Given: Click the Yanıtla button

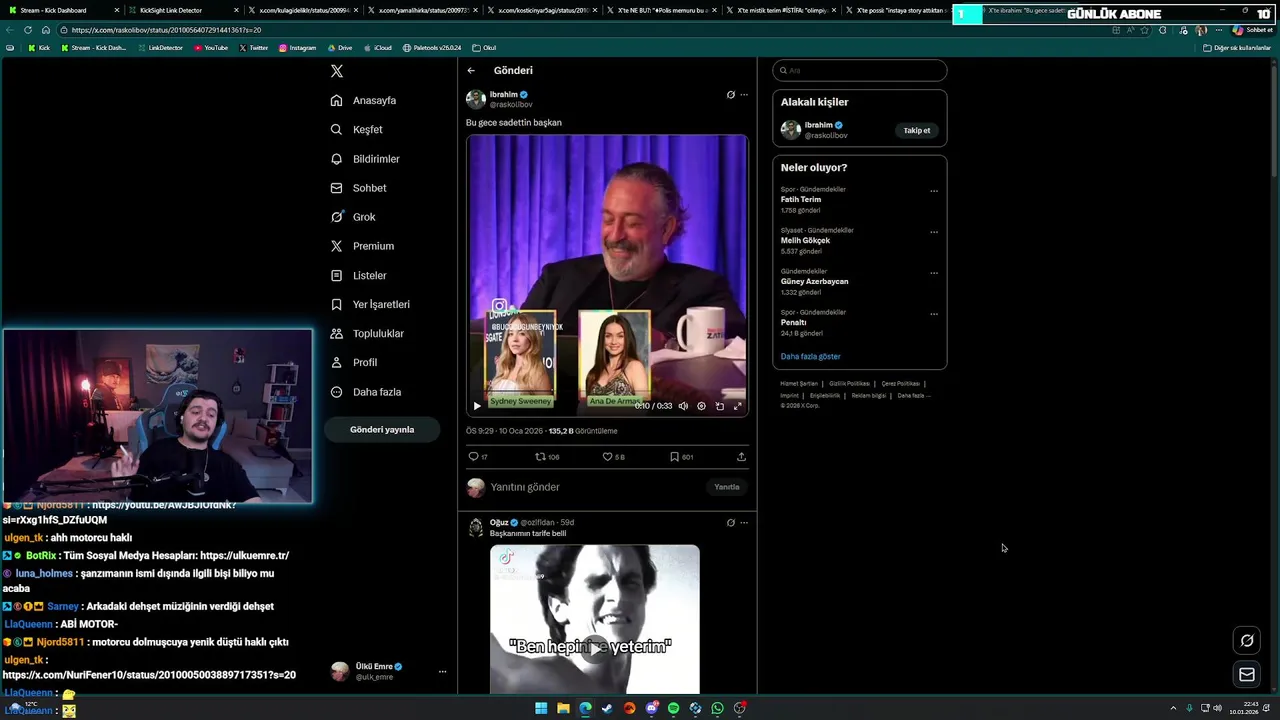Looking at the screenshot, I should [x=727, y=487].
